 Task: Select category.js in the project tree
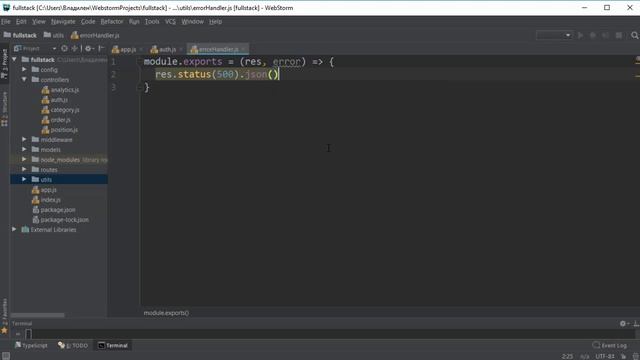pyautogui.click(x=60, y=110)
